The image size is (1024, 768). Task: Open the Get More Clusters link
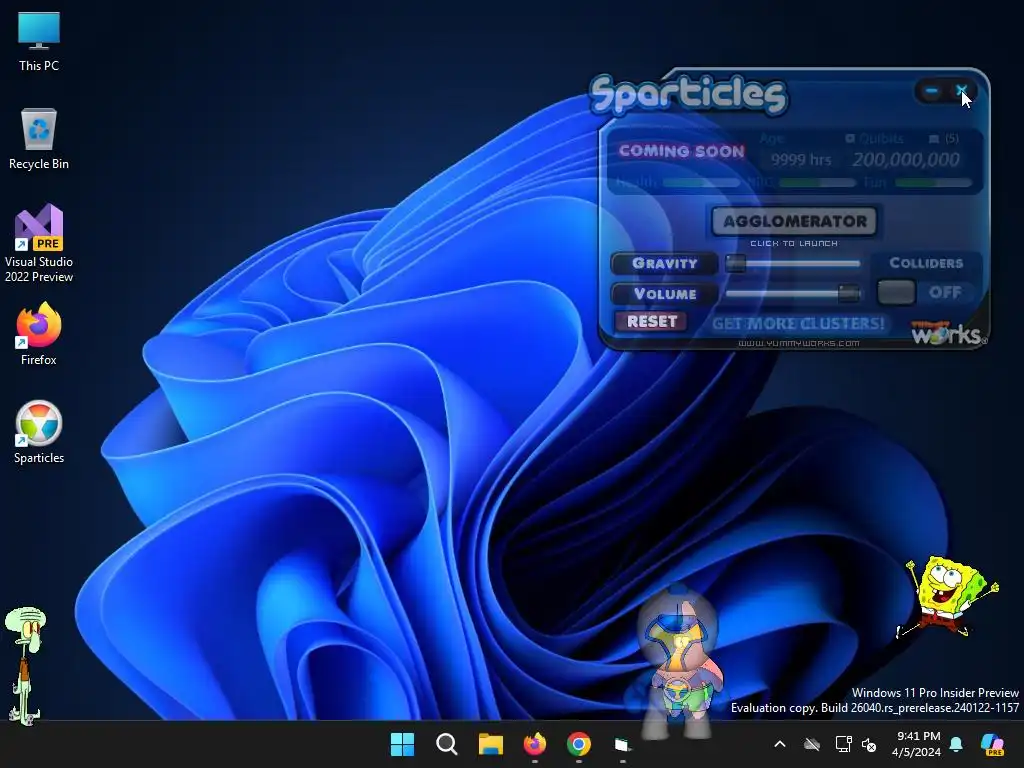798,324
